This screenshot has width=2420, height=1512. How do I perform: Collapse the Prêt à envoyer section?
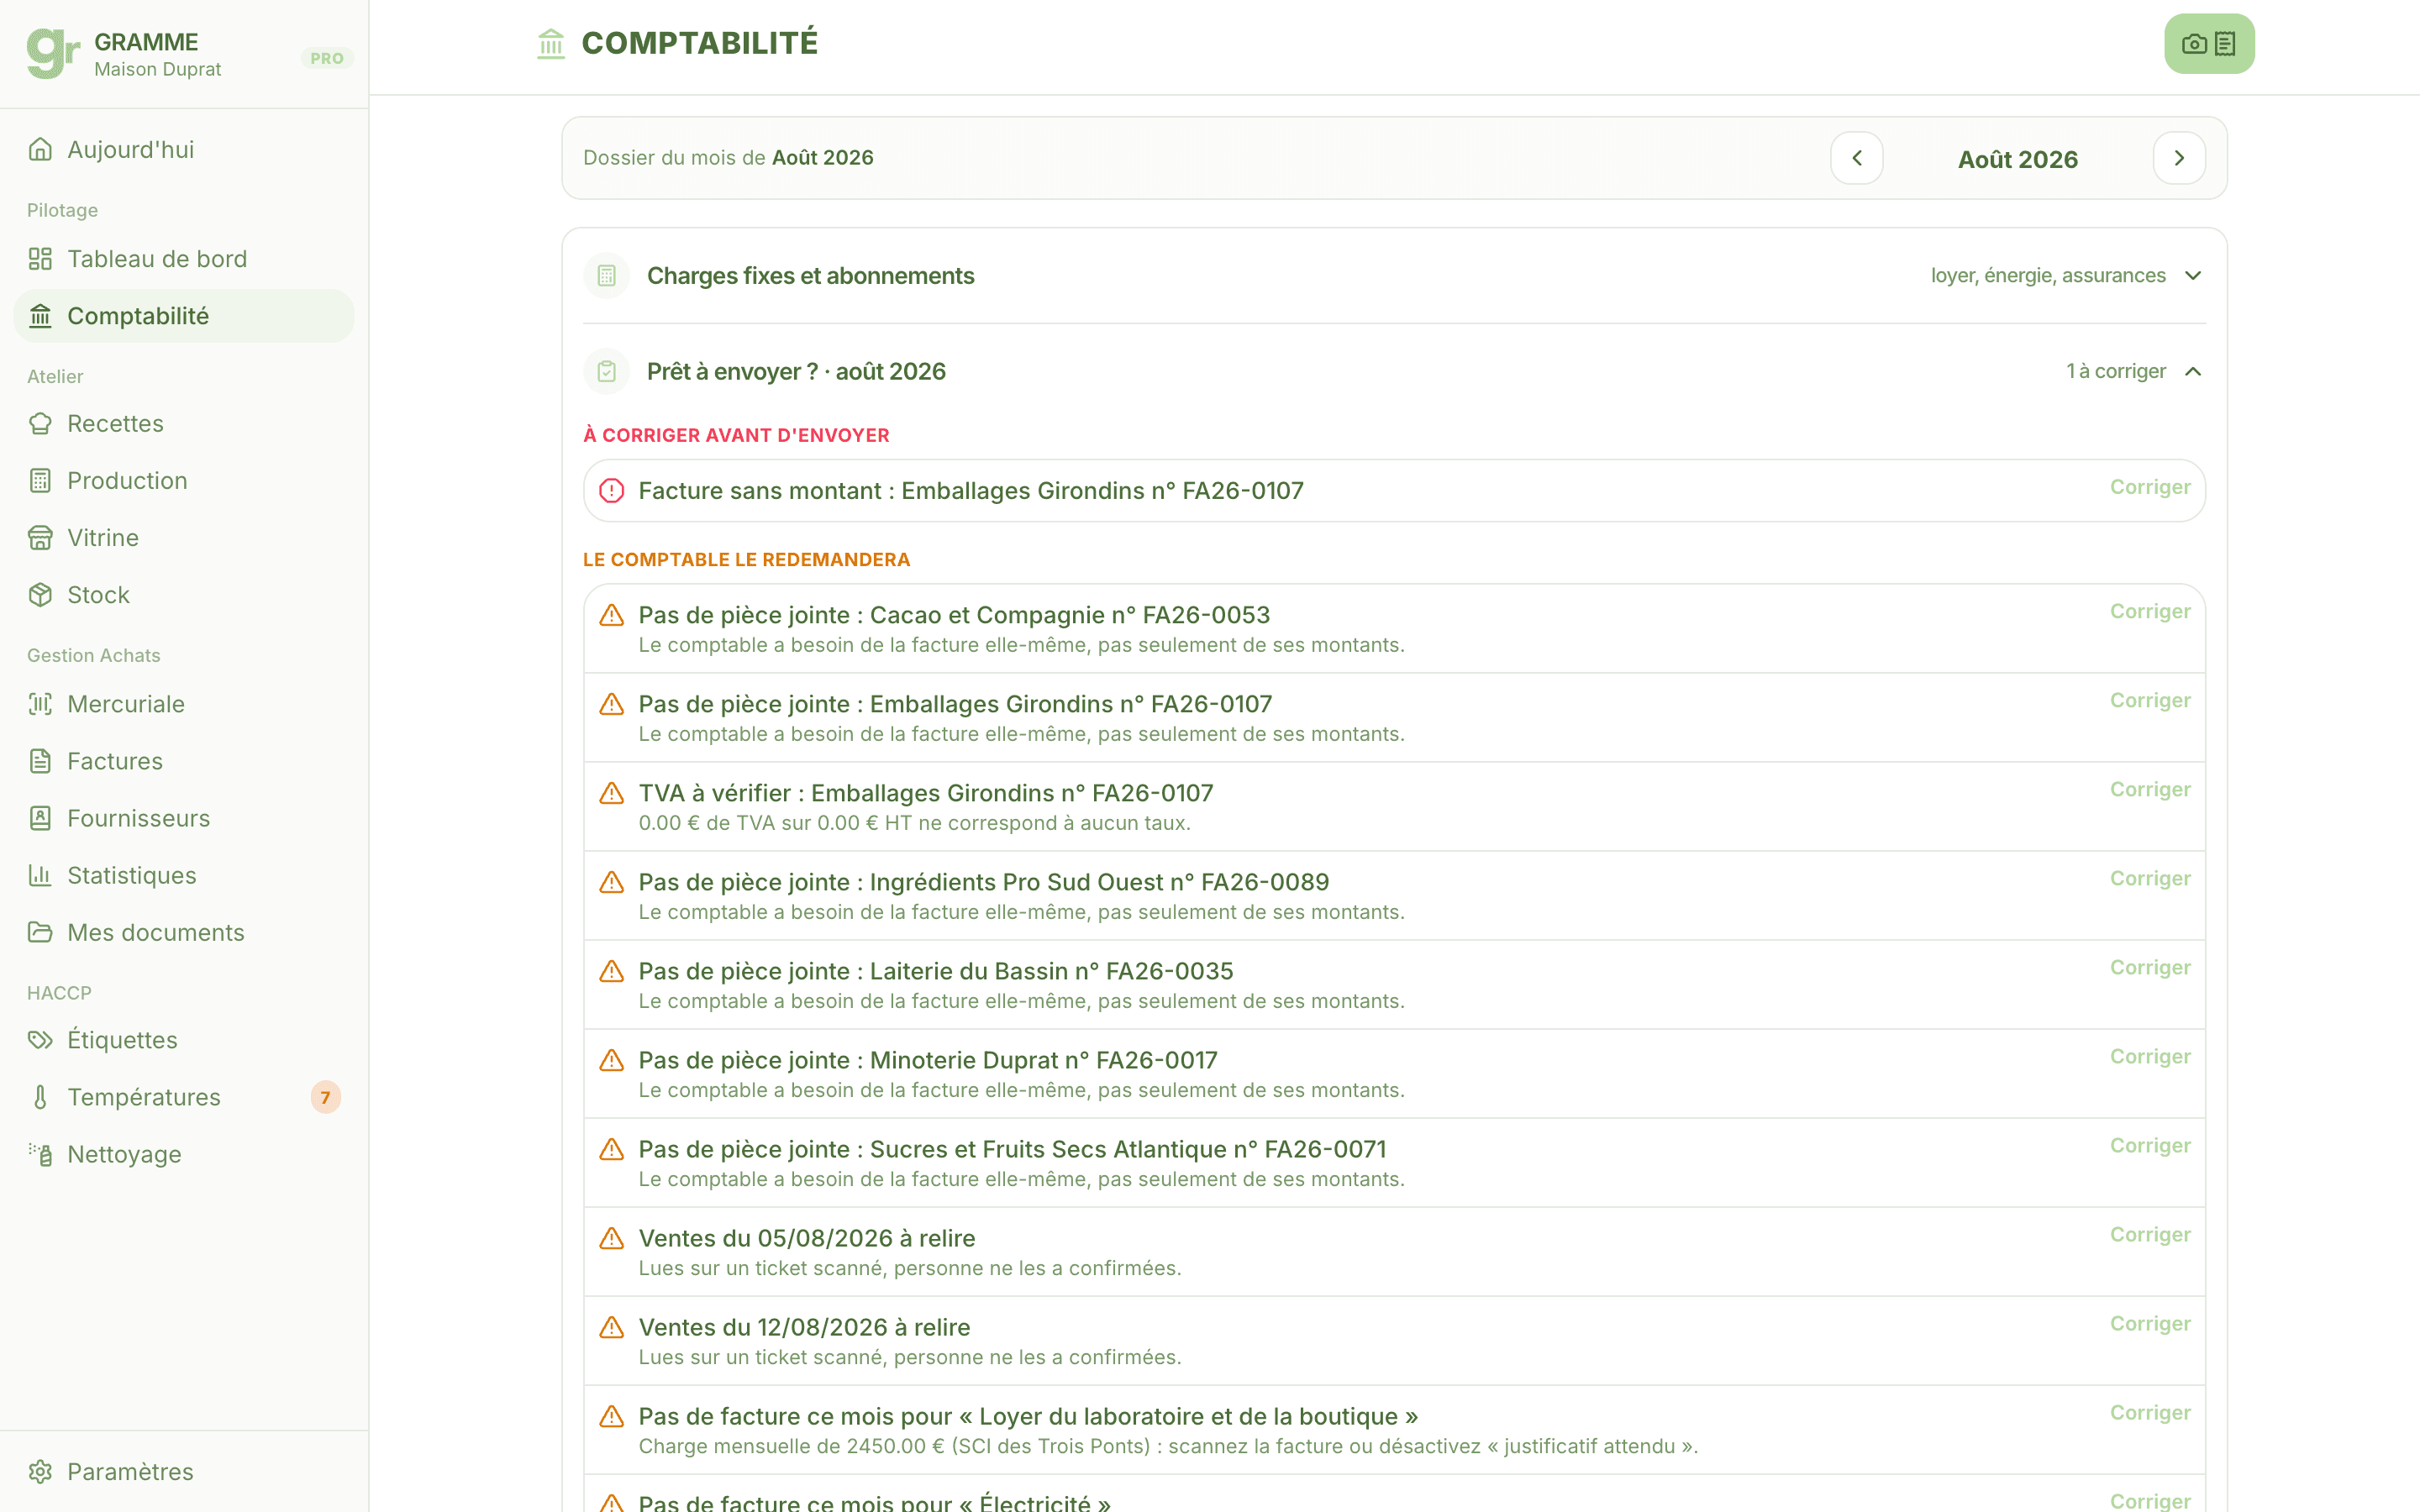coord(1394,372)
